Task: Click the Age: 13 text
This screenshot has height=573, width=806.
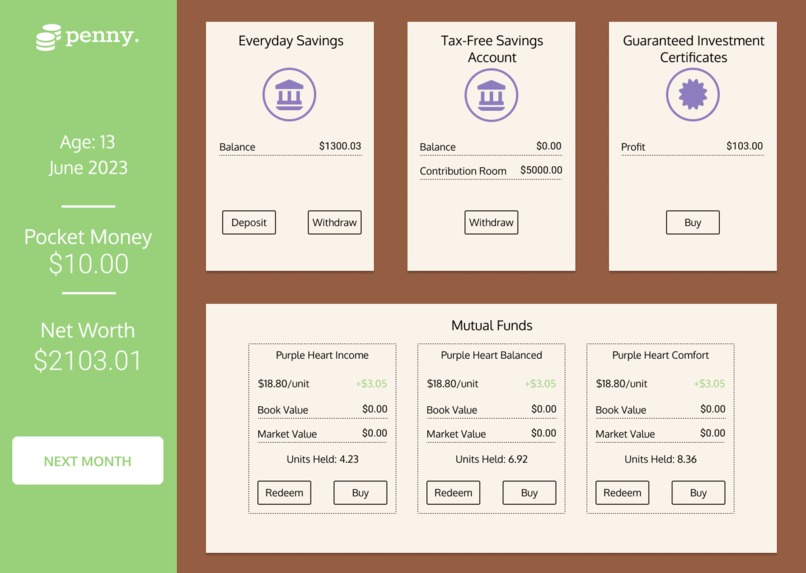Action: [x=87, y=142]
